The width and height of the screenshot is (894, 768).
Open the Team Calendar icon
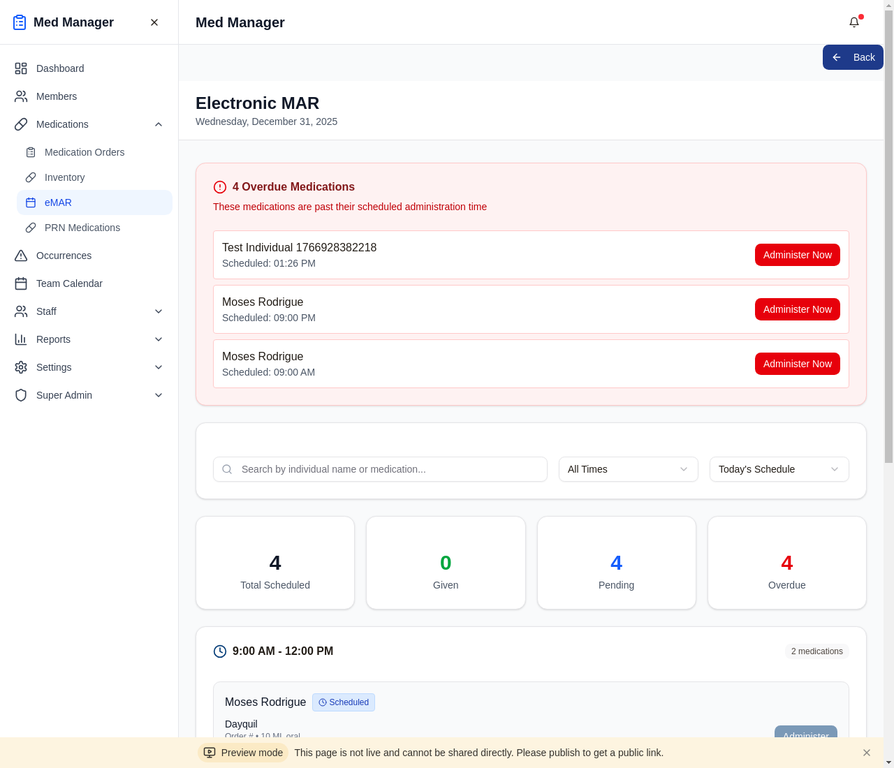(20, 283)
